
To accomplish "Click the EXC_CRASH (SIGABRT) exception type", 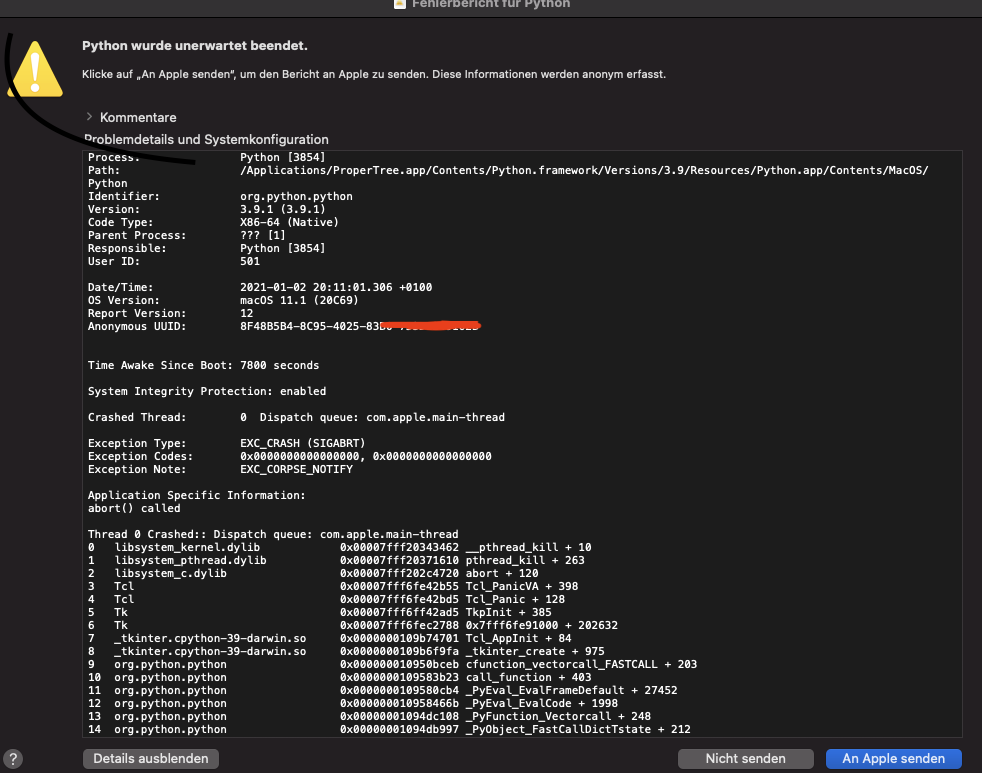I will [x=303, y=443].
